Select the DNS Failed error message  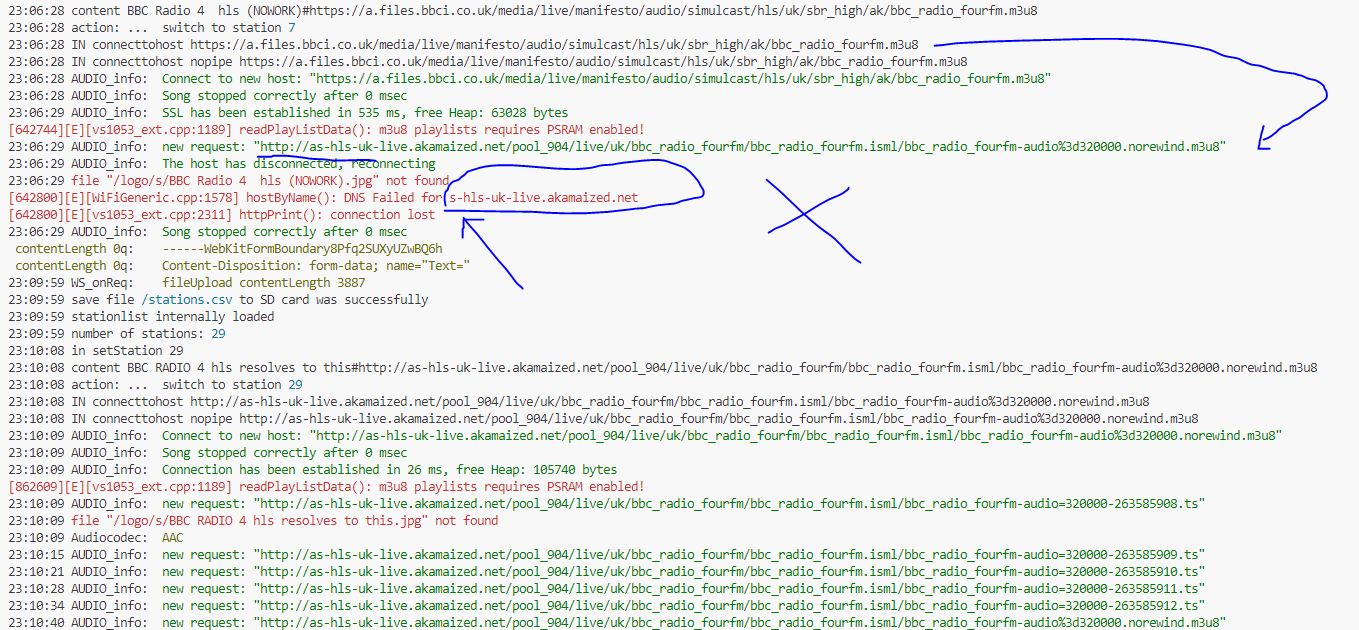pyautogui.click(x=400, y=197)
